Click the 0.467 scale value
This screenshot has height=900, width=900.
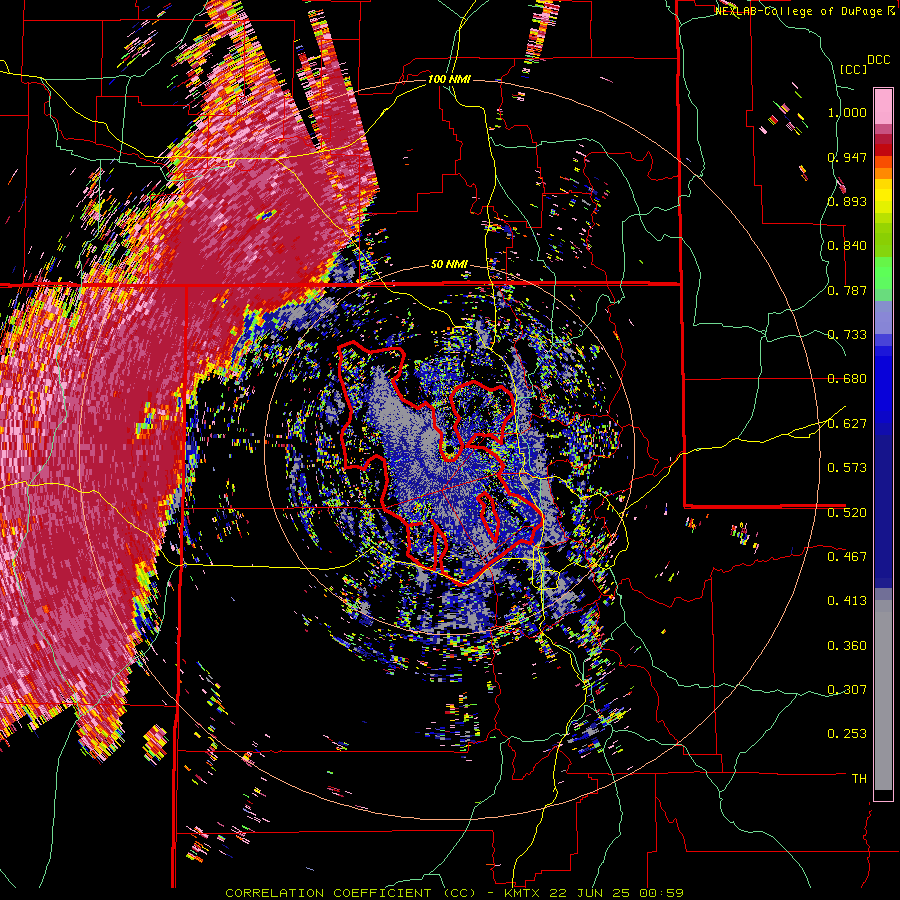tap(847, 557)
